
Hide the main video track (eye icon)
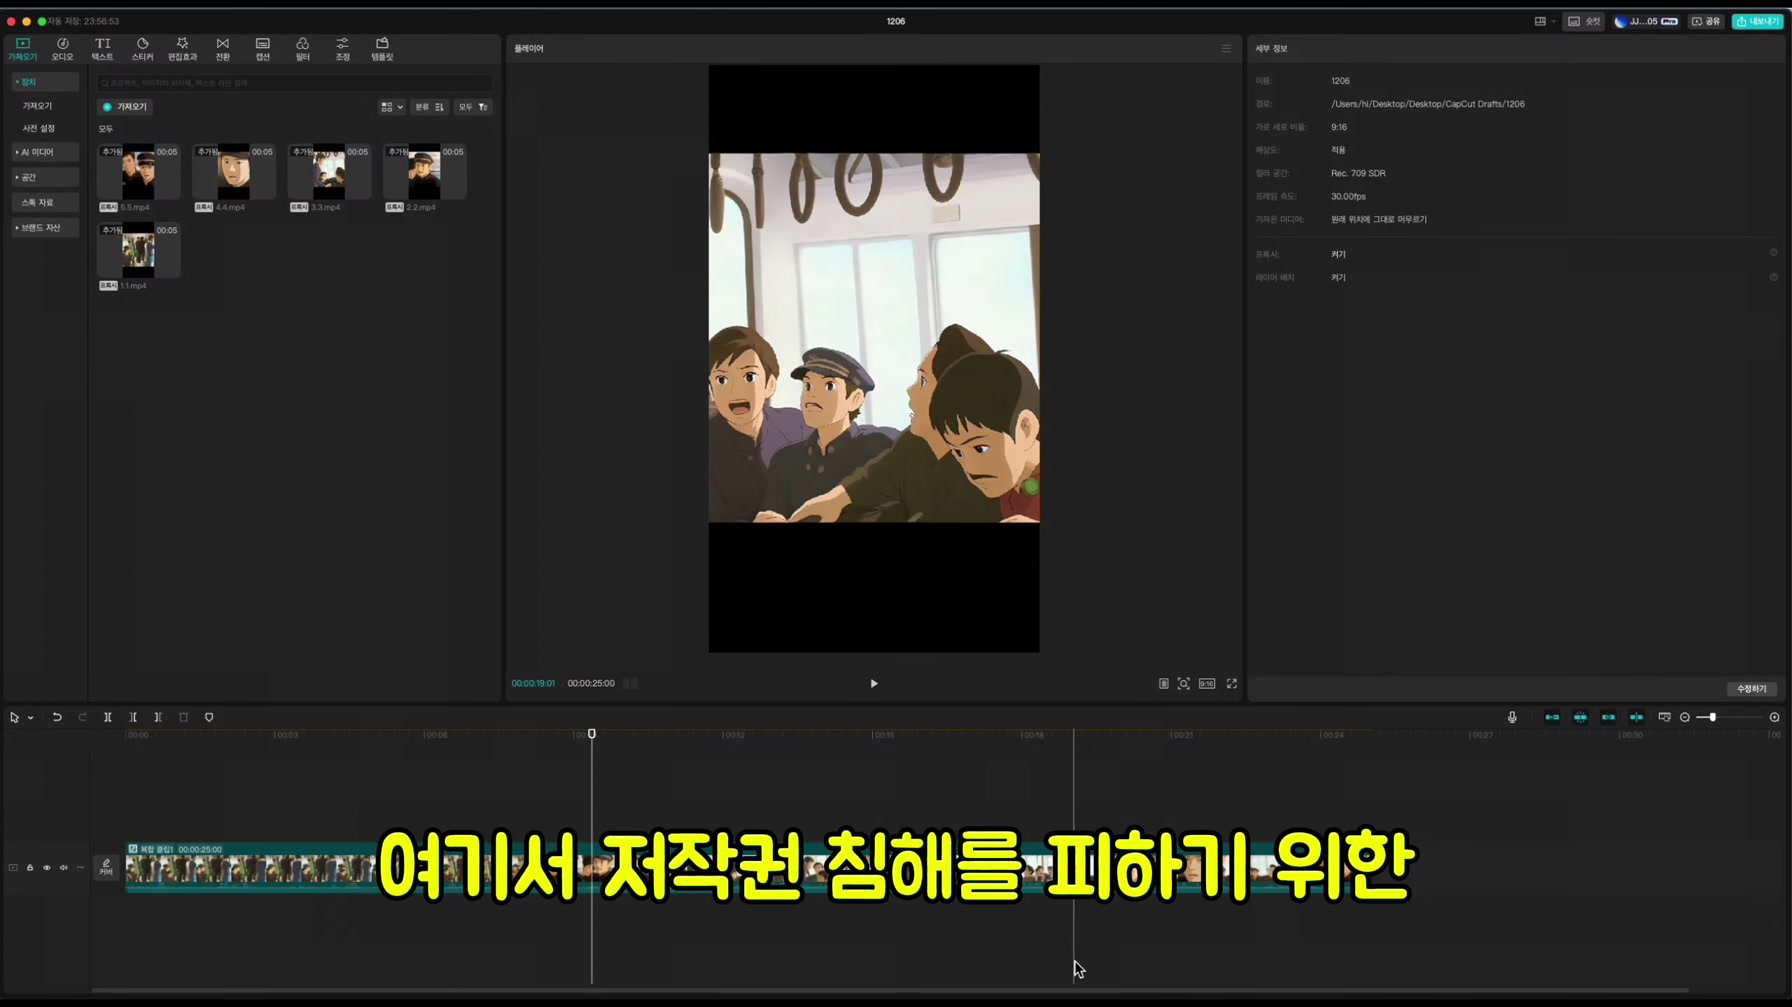[47, 868]
